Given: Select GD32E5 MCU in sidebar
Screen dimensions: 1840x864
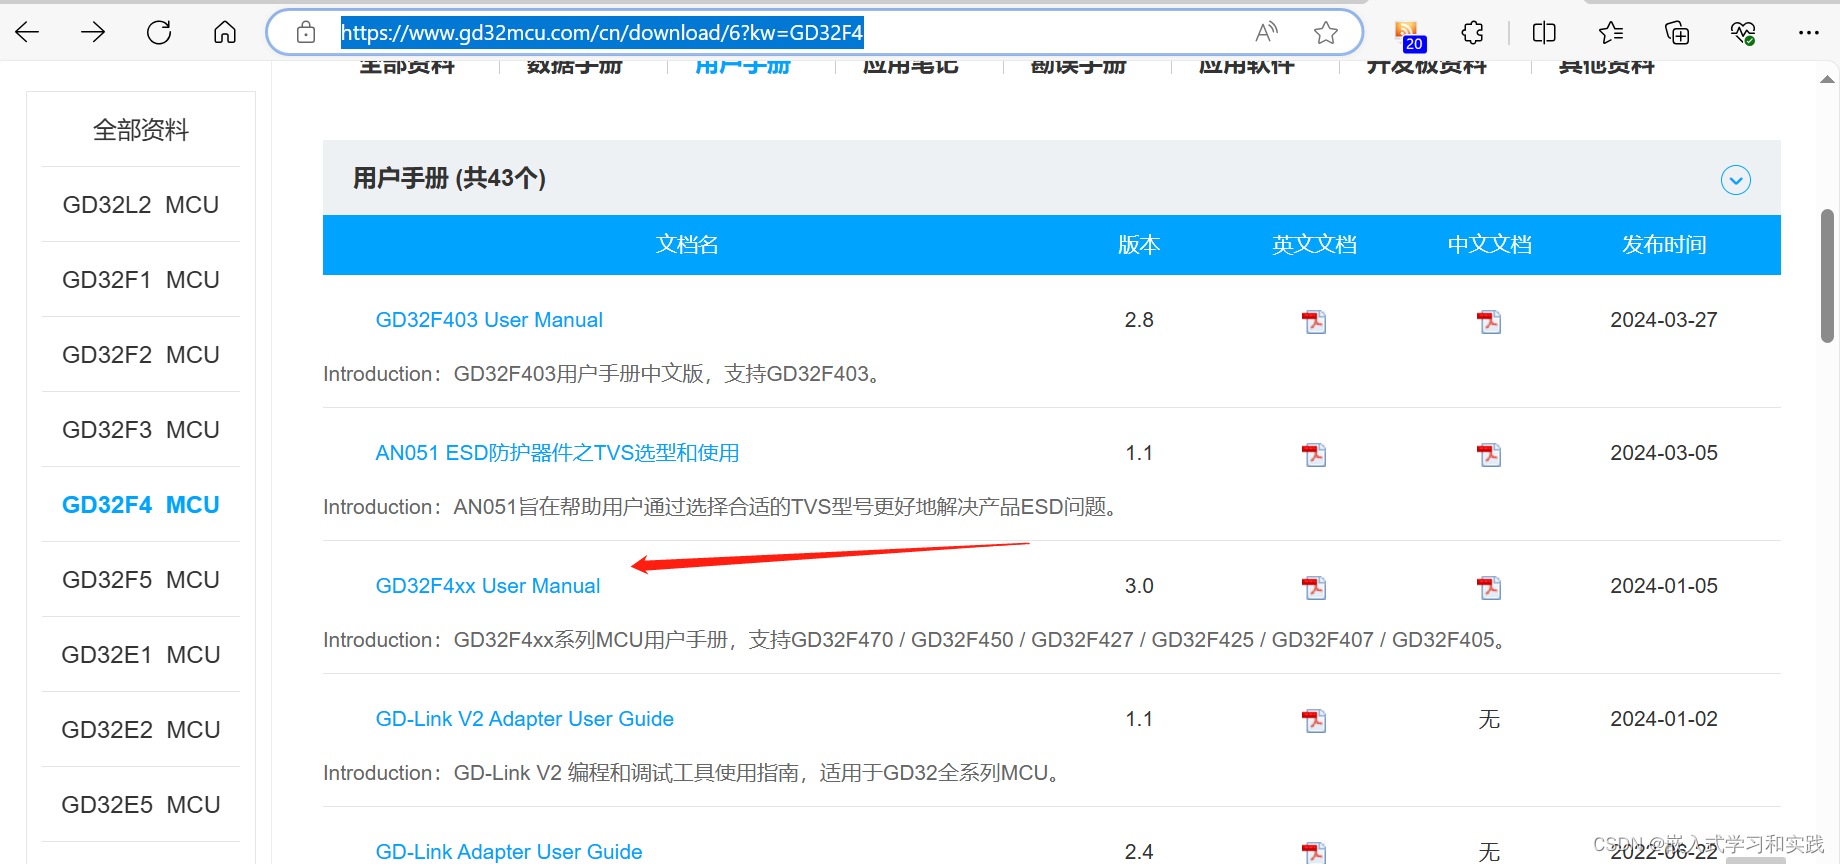Looking at the screenshot, I should pos(141,805).
